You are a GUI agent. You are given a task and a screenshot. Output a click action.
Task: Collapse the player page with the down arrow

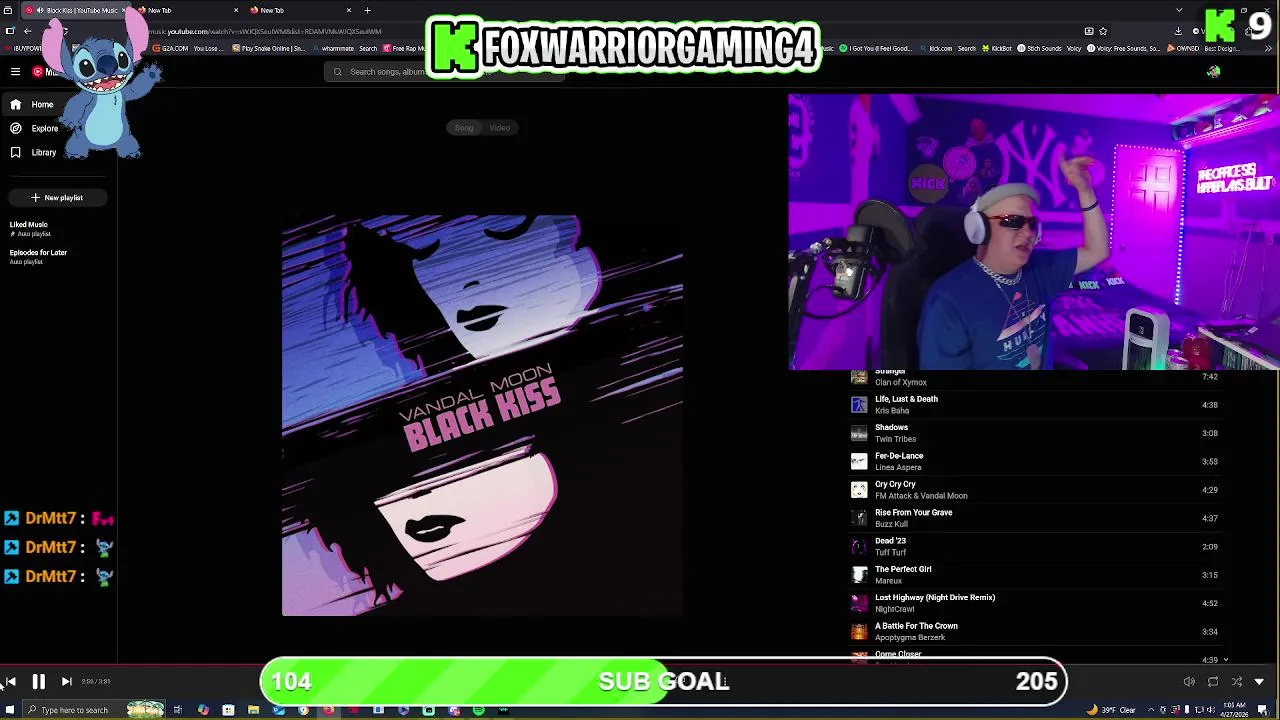coord(1259,682)
